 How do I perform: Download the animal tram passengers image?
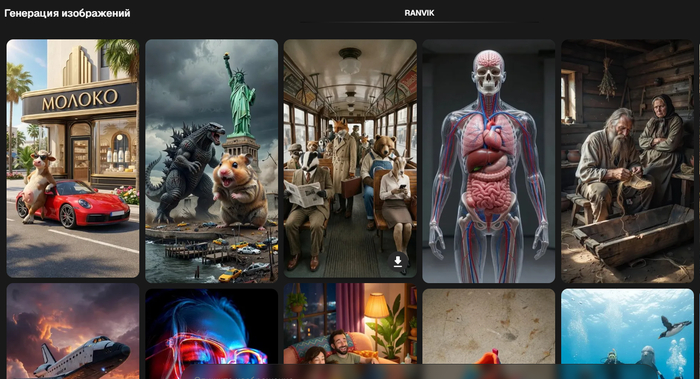tap(398, 261)
